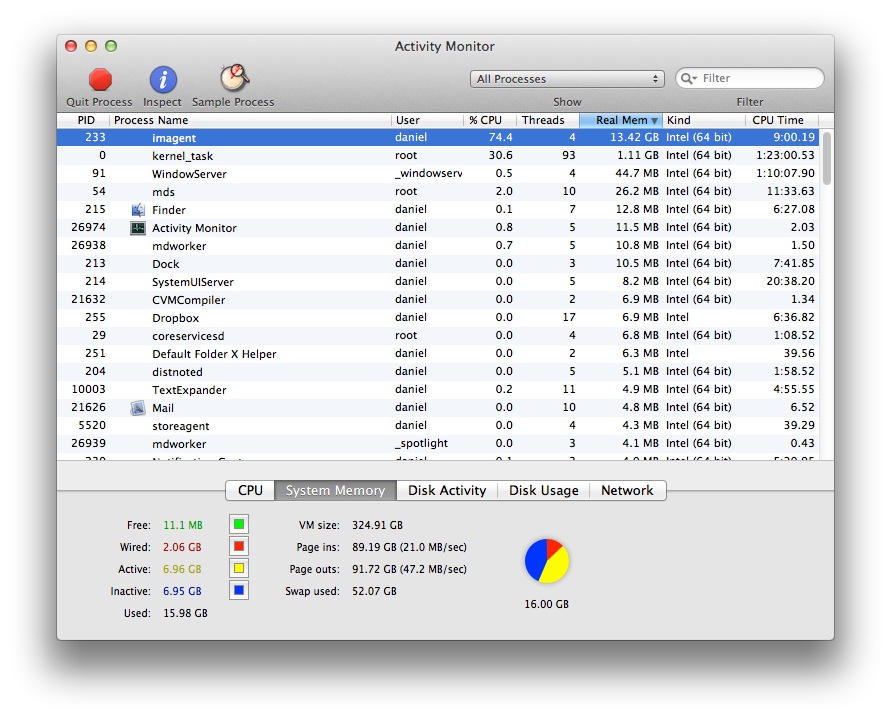Viewport: 891px width, 719px height.
Task: Open the Network tab
Action: tap(627, 491)
